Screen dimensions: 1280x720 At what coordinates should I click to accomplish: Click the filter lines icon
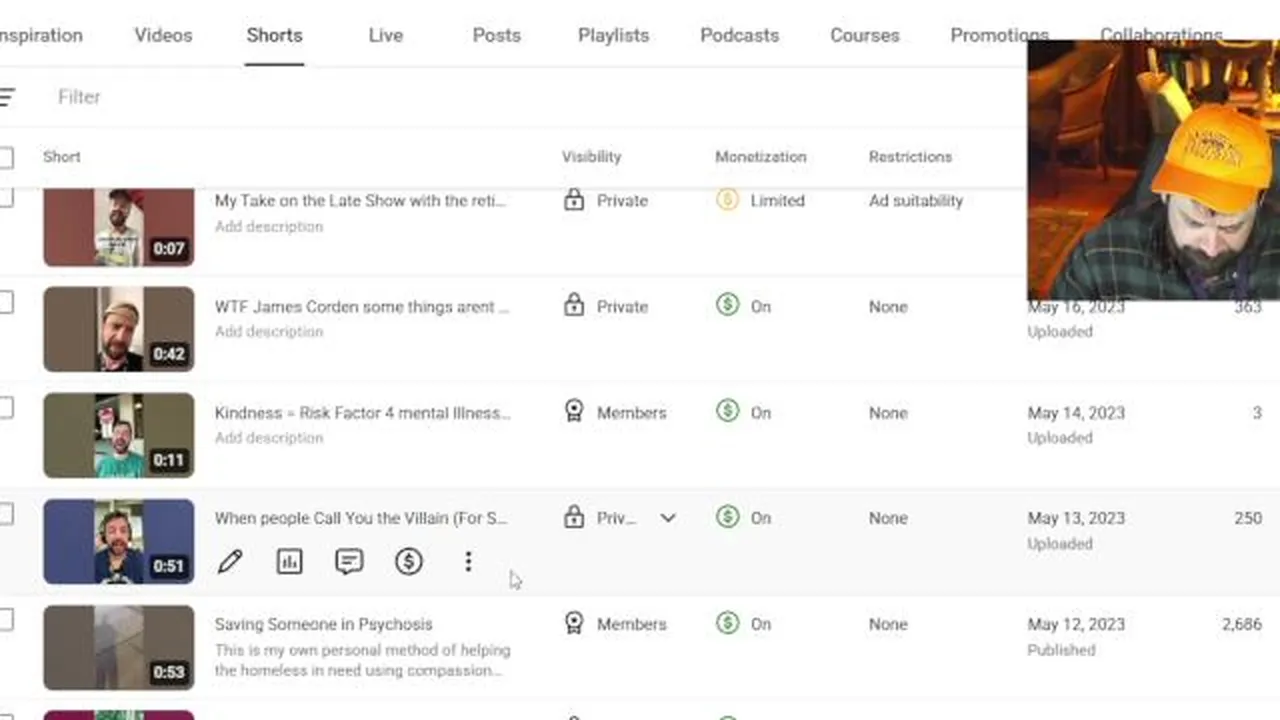click(7, 97)
